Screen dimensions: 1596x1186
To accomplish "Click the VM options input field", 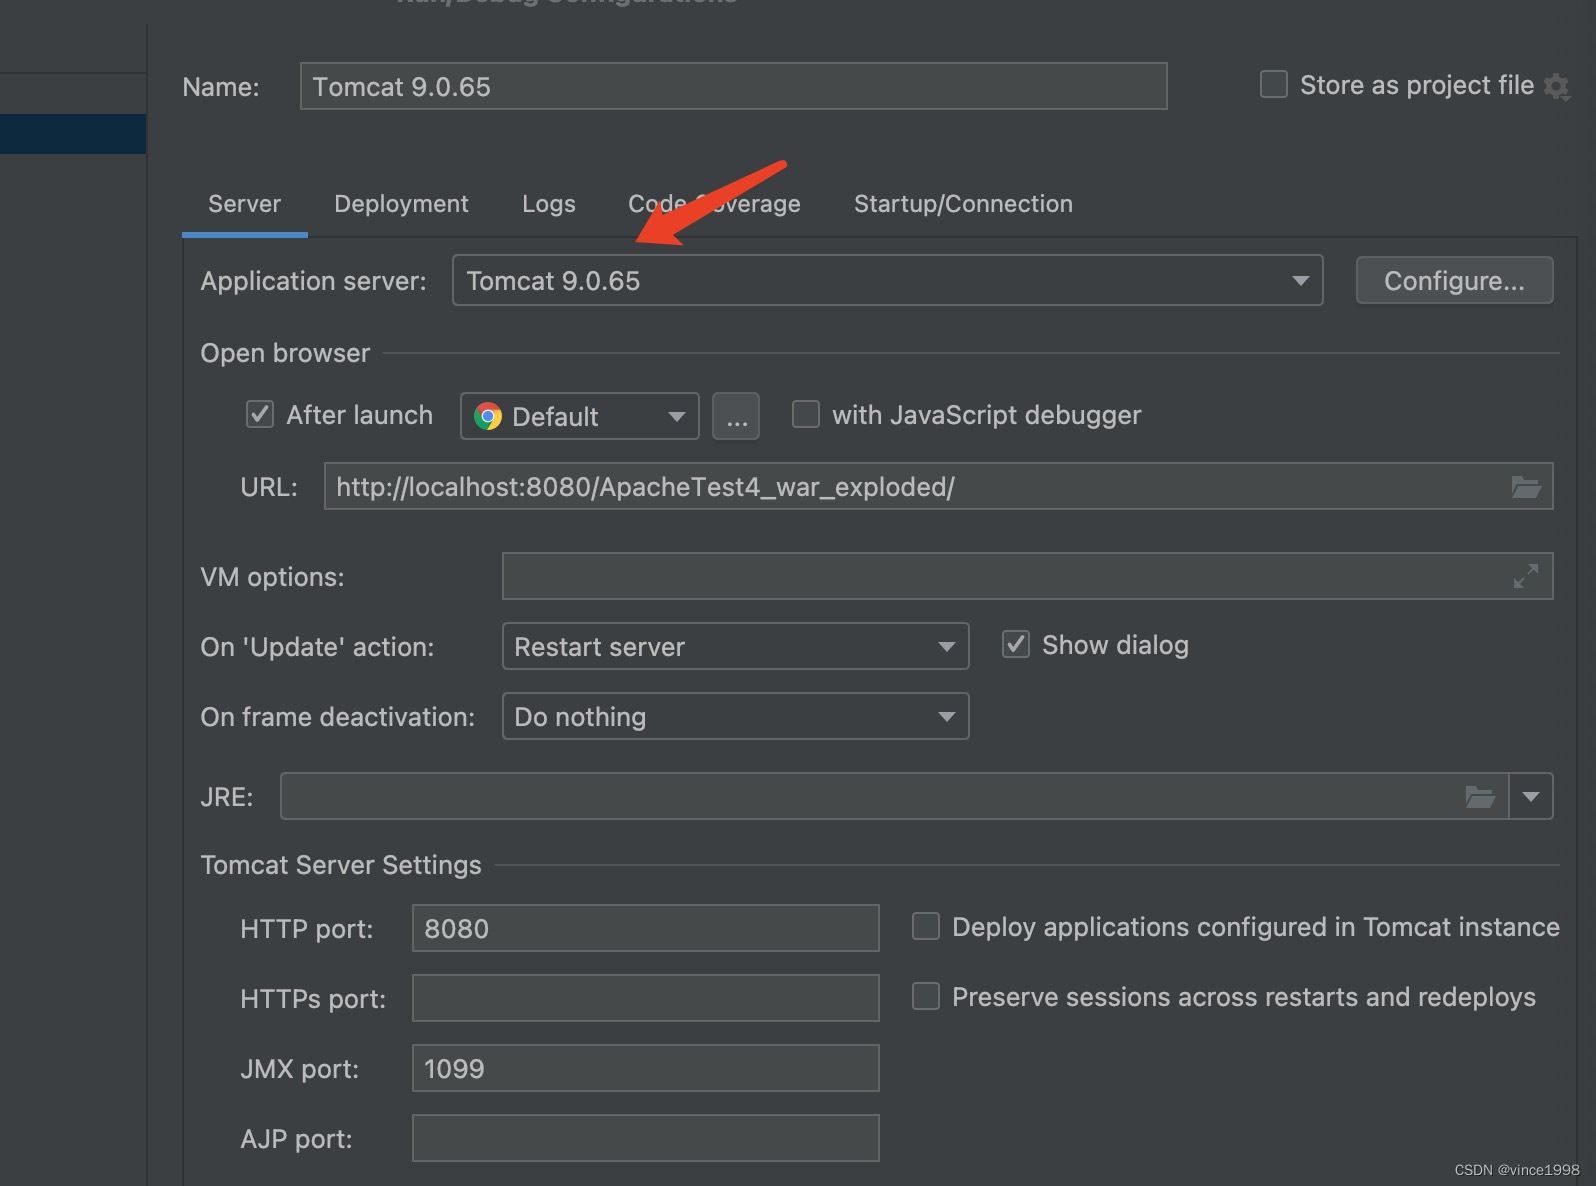I will (1027, 576).
